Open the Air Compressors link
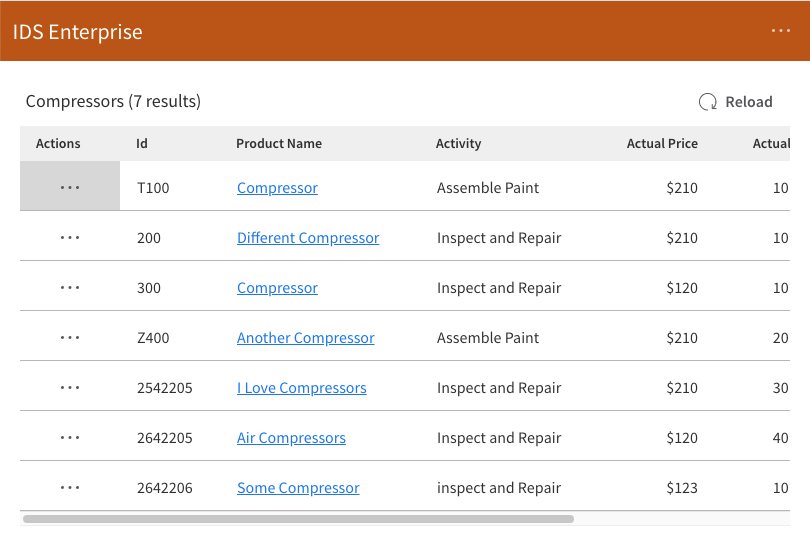 [x=291, y=438]
